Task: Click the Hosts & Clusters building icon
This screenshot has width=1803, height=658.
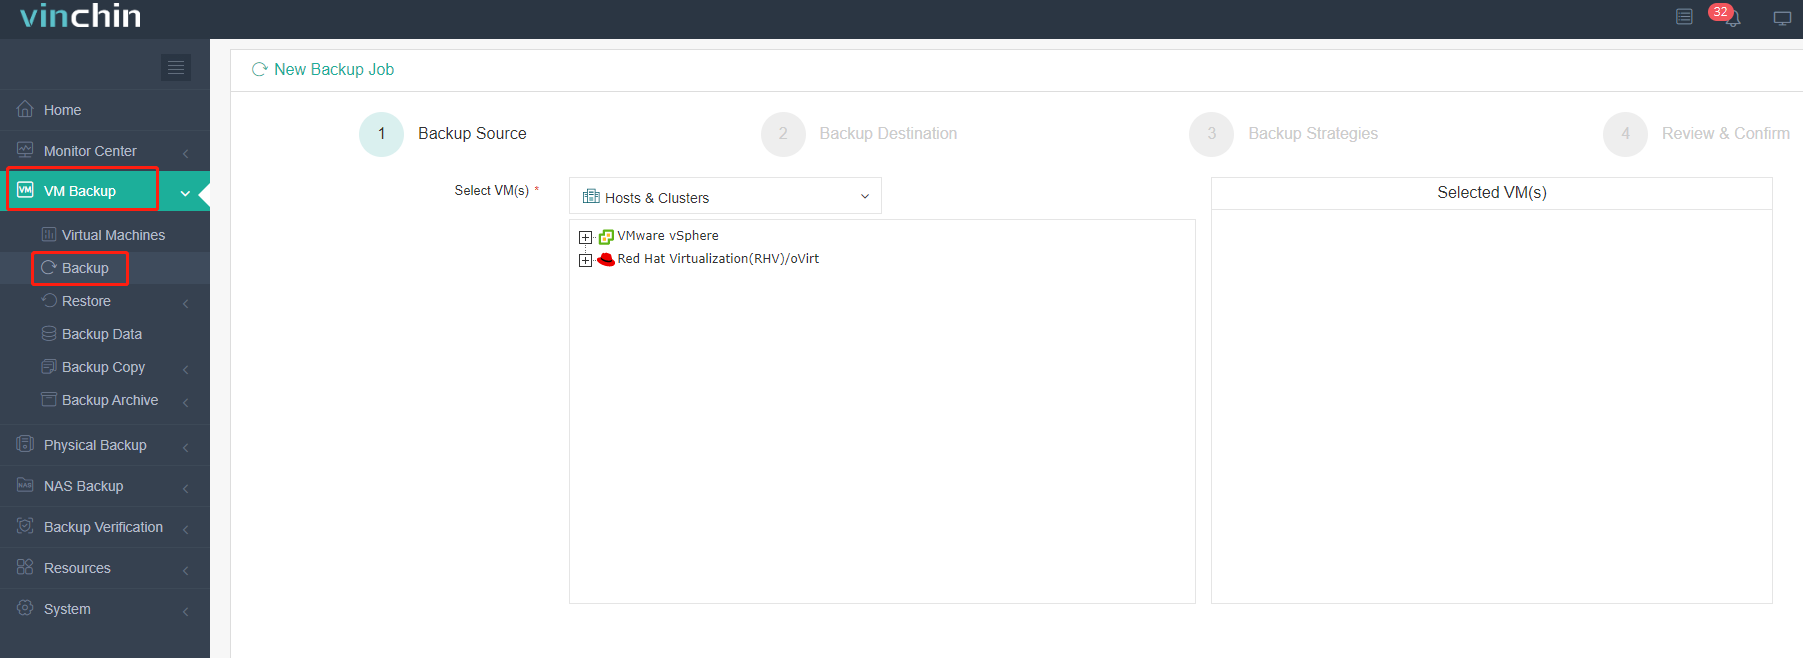Action: 591,196
